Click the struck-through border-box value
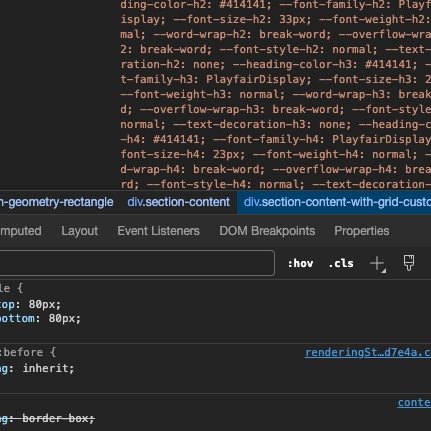The height and width of the screenshot is (431, 431). pyautogui.click(x=58, y=418)
